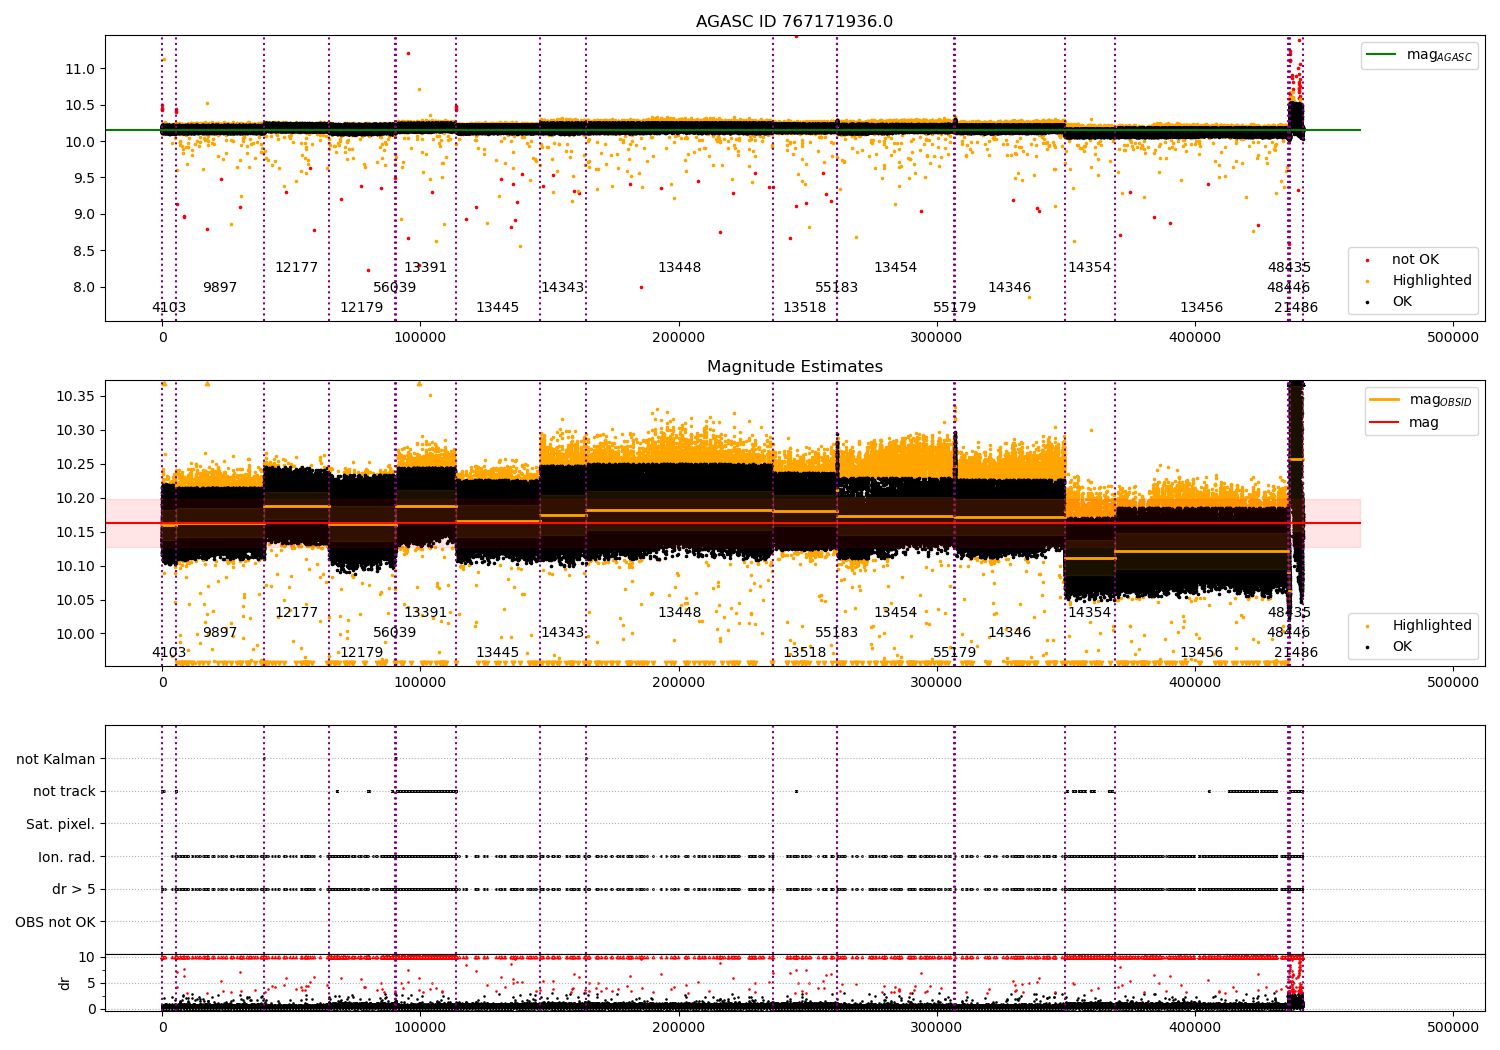Click the 10.00 y-axis tick label
The width and height of the screenshot is (1500, 1050).
[76, 634]
